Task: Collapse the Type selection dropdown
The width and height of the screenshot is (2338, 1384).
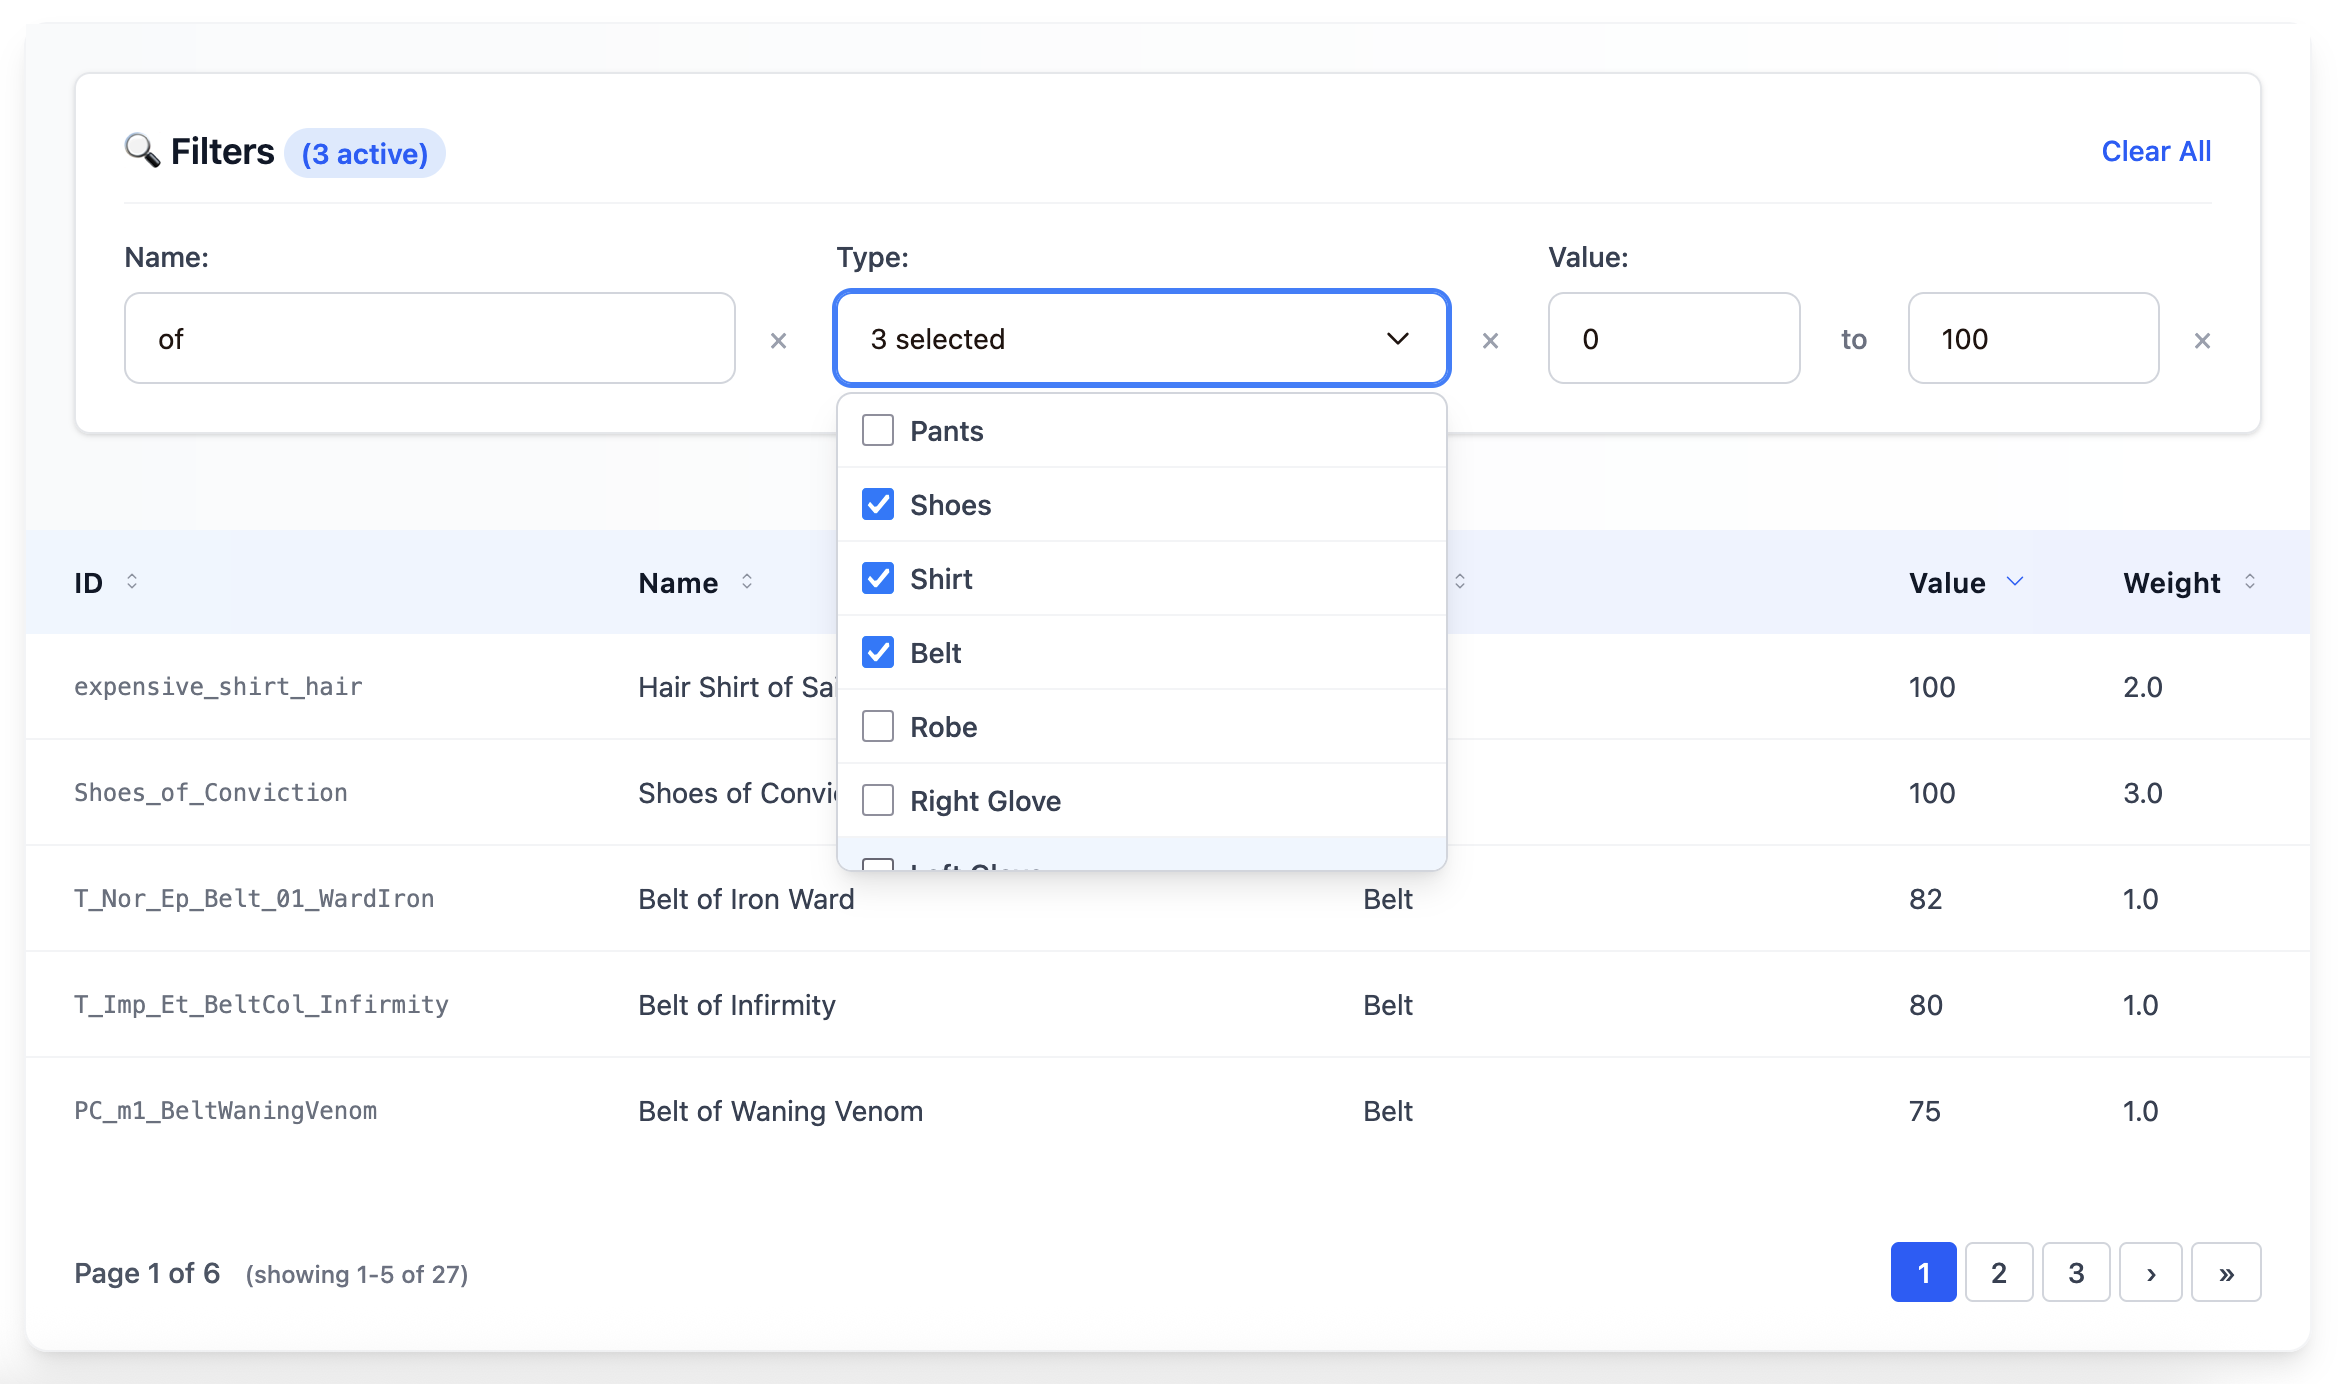Action: tap(1399, 338)
